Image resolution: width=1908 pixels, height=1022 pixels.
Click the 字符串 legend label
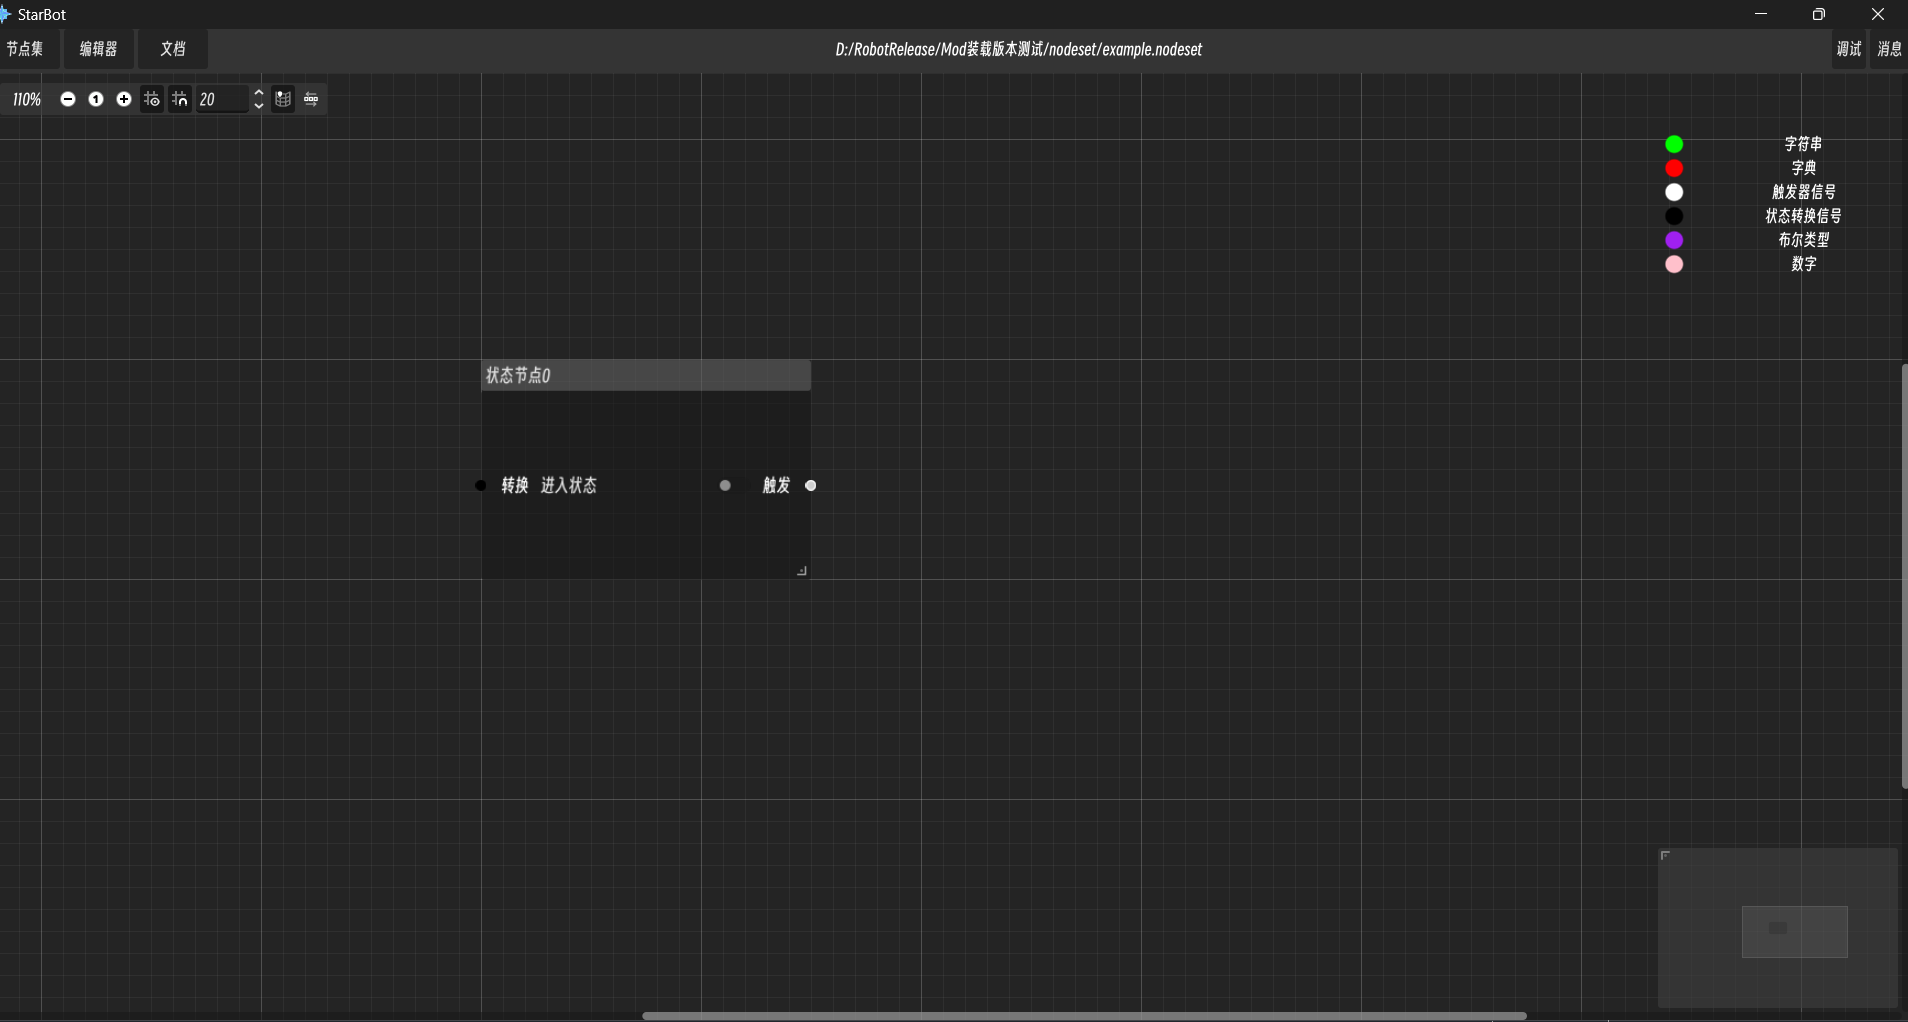point(1803,144)
